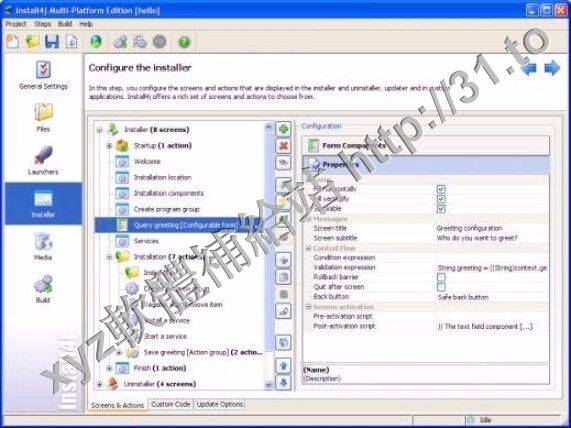571x428 pixels.
Task: Click the Move Down arrow button
Action: (283, 382)
